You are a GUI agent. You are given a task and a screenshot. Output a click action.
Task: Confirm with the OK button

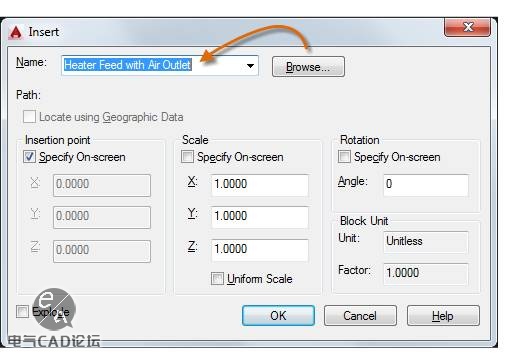278,315
